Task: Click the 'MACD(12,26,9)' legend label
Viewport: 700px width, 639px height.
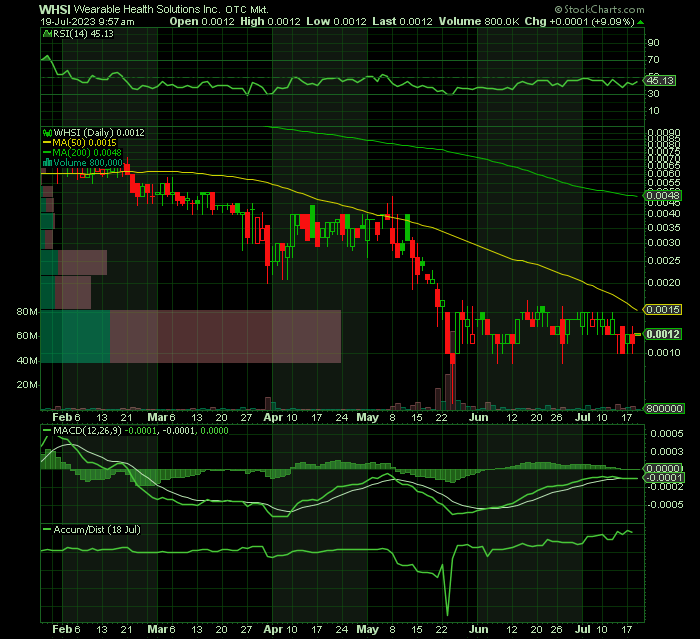Action: point(87,431)
